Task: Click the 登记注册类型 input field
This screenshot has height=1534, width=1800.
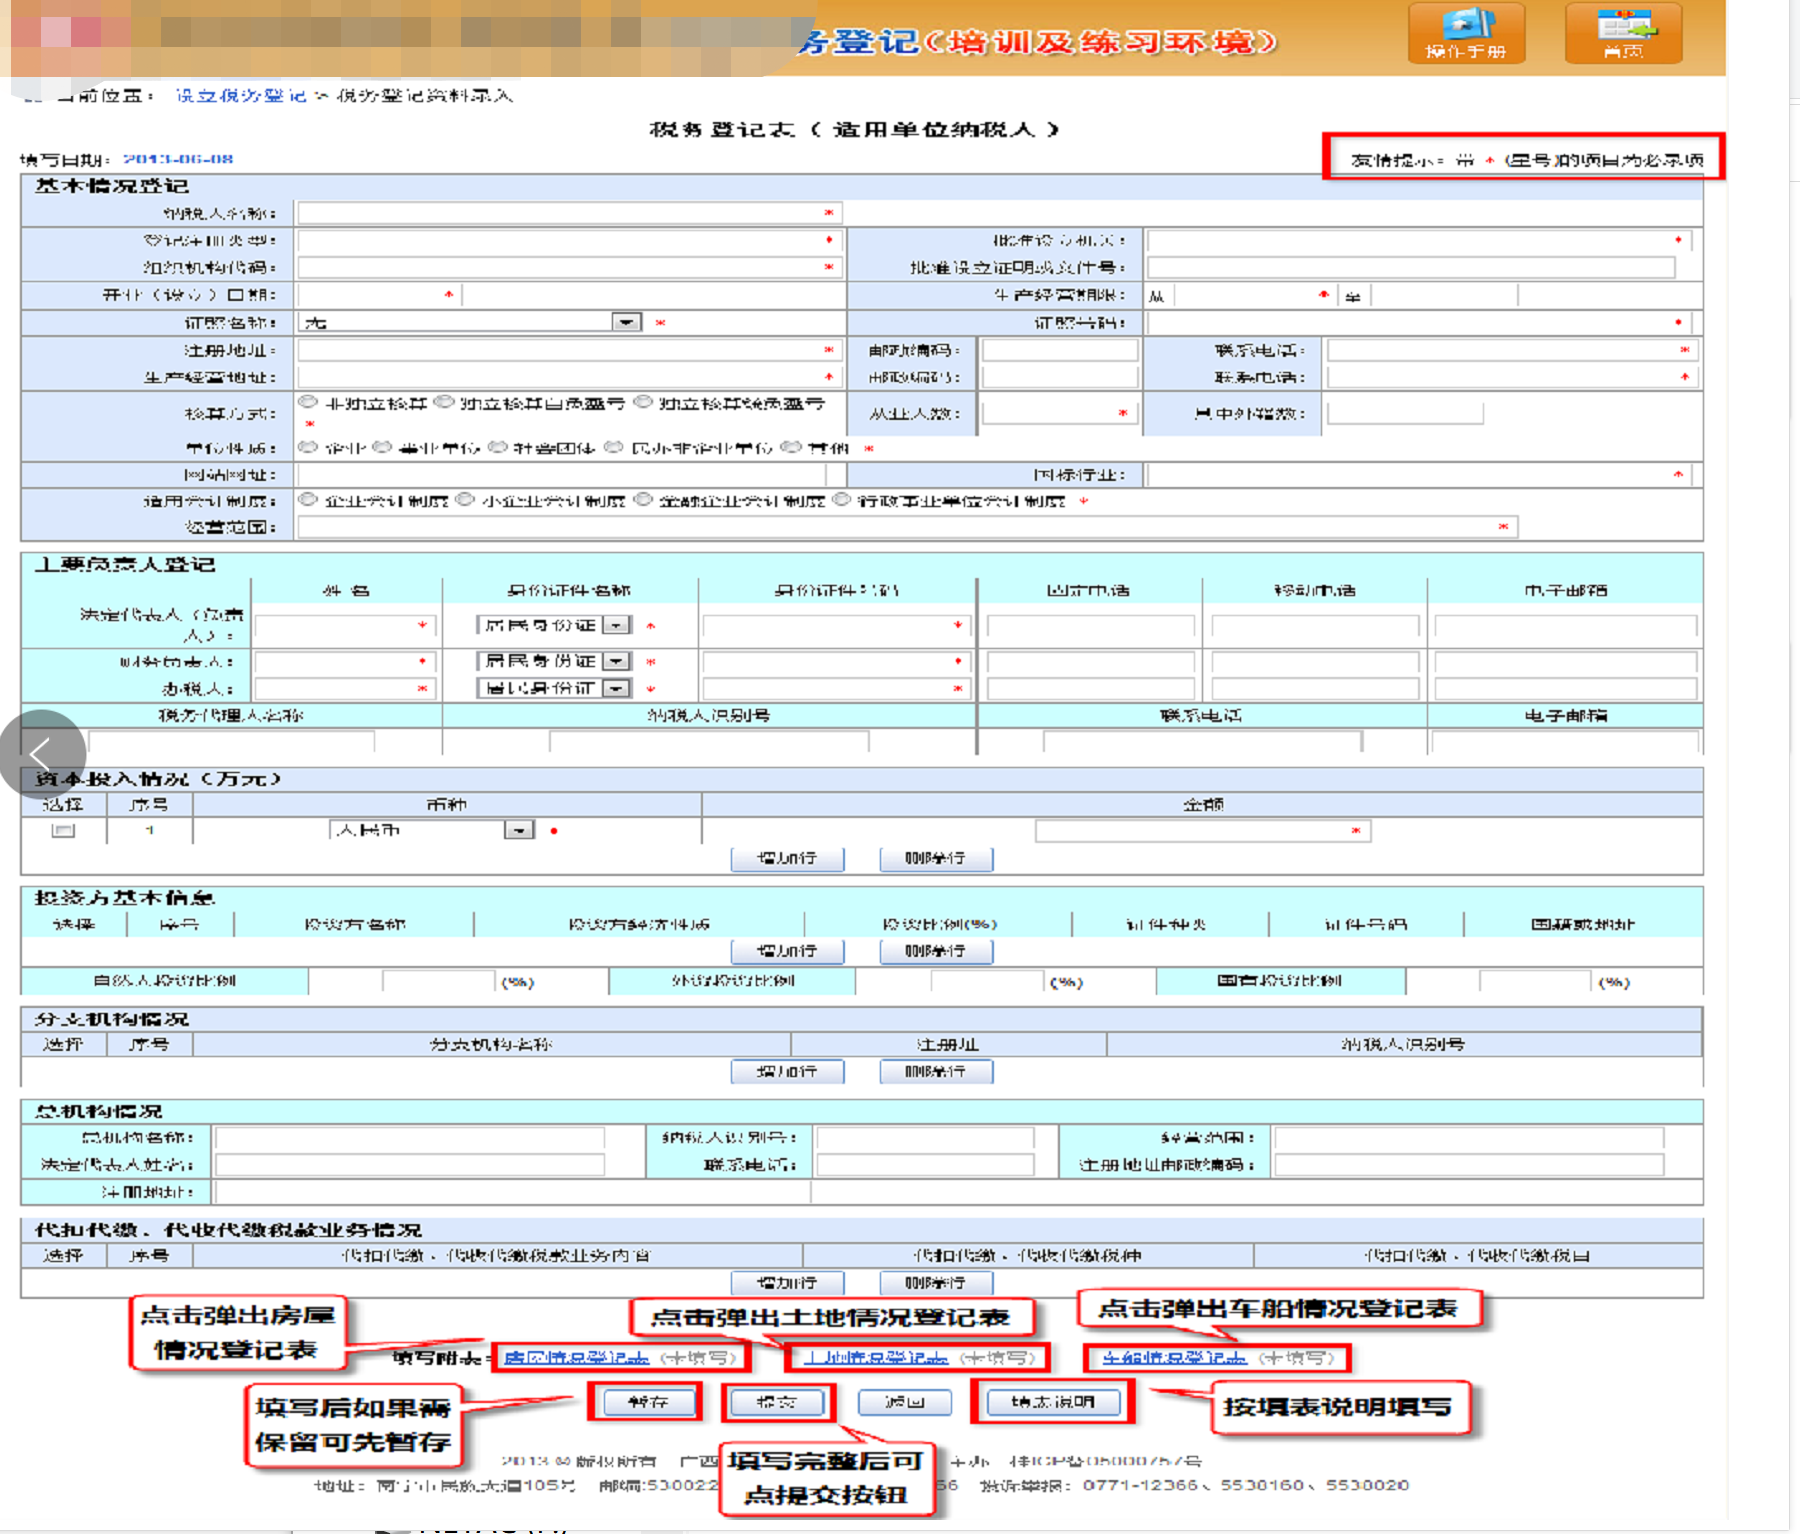Action: tap(570, 241)
